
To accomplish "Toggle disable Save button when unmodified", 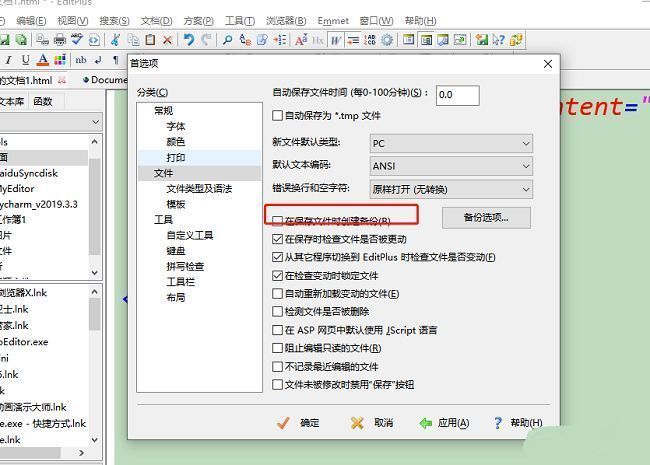I will click(277, 385).
